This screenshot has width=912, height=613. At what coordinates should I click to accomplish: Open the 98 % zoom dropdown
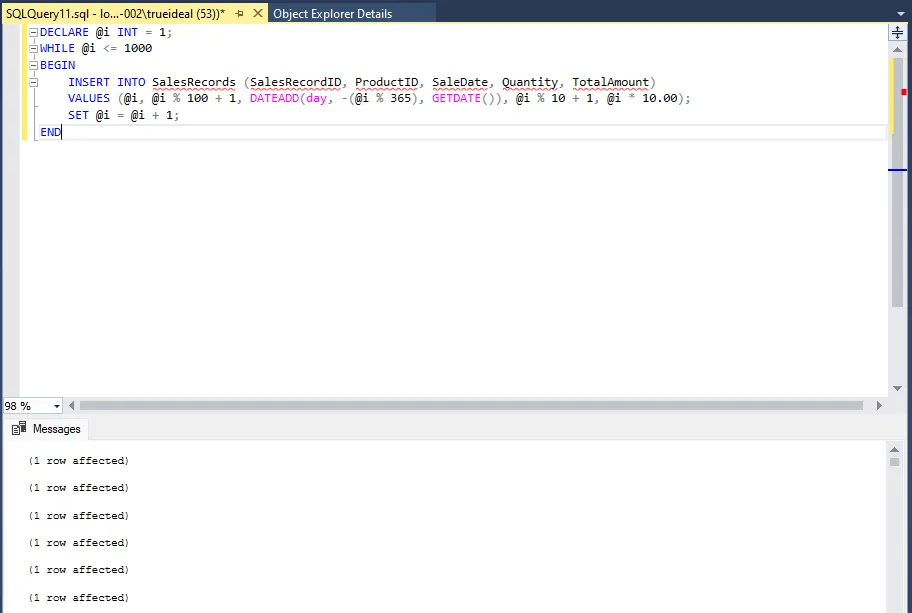56,406
